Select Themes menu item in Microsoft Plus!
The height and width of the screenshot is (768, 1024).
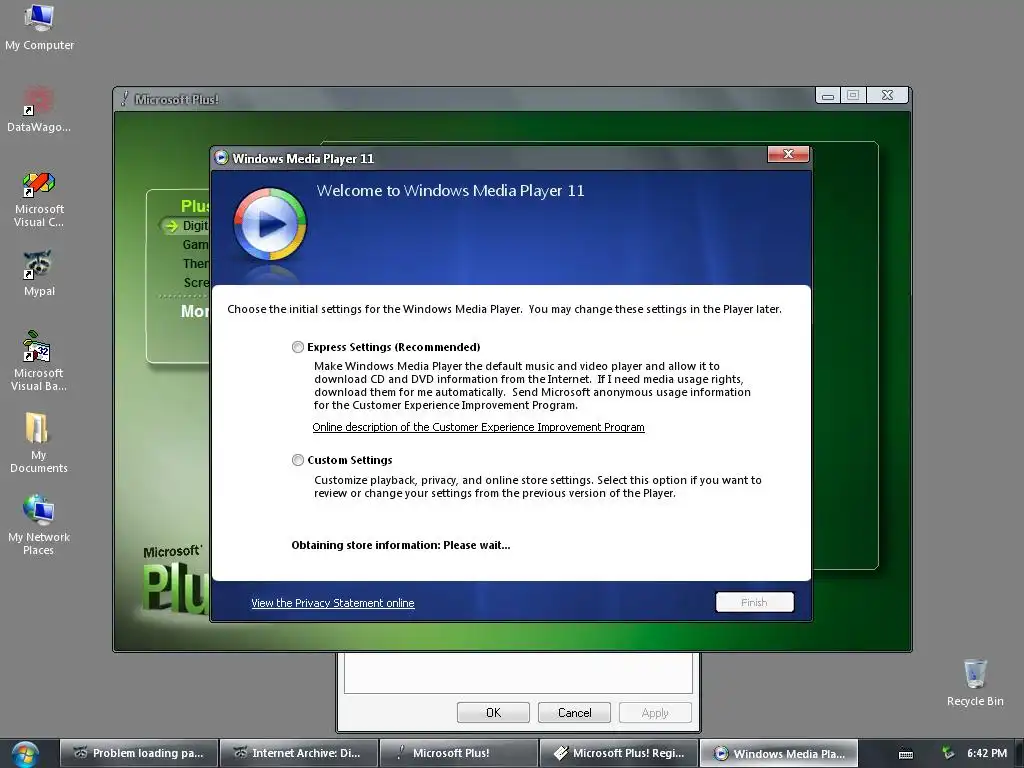coord(195,263)
